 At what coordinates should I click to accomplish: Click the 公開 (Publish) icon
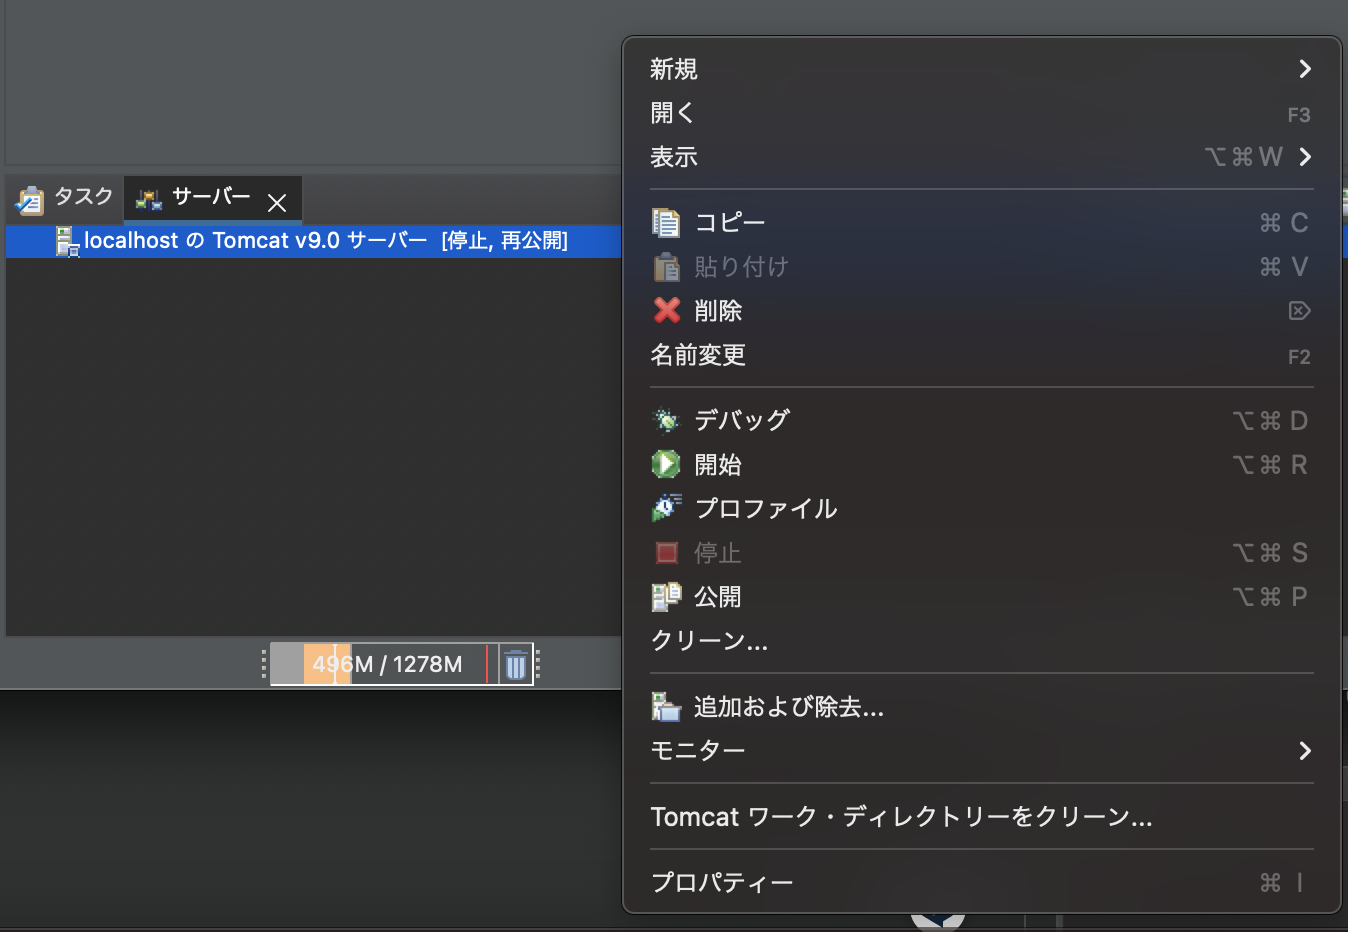click(666, 596)
